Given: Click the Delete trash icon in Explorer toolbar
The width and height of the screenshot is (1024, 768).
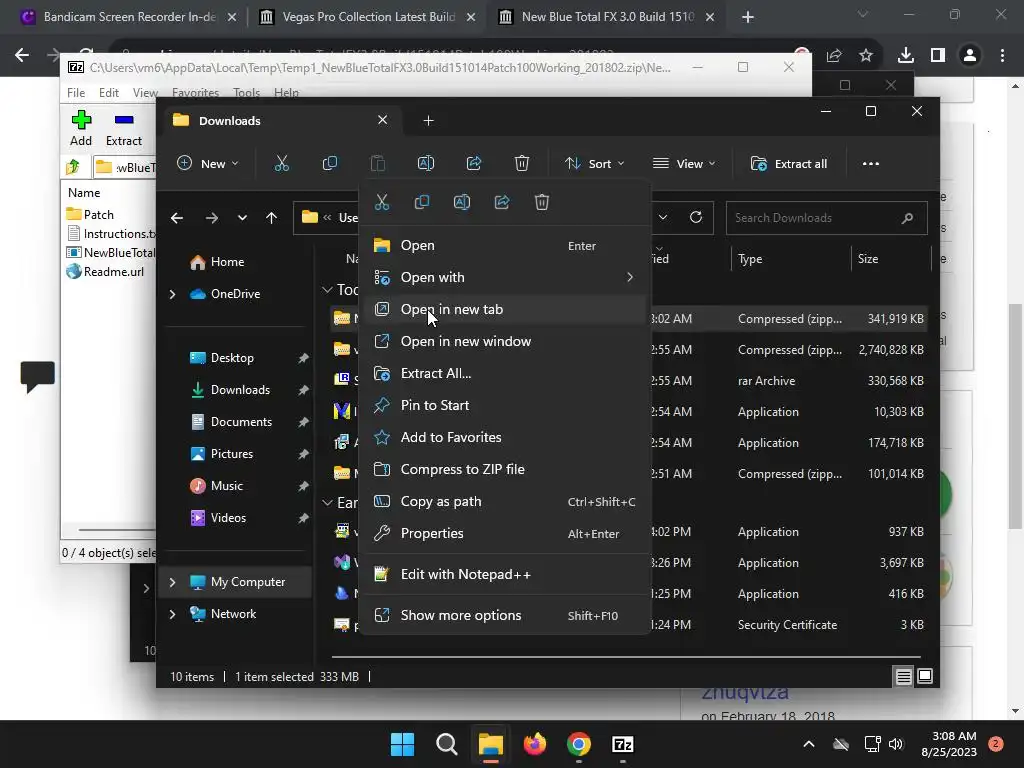Looking at the screenshot, I should (522, 163).
